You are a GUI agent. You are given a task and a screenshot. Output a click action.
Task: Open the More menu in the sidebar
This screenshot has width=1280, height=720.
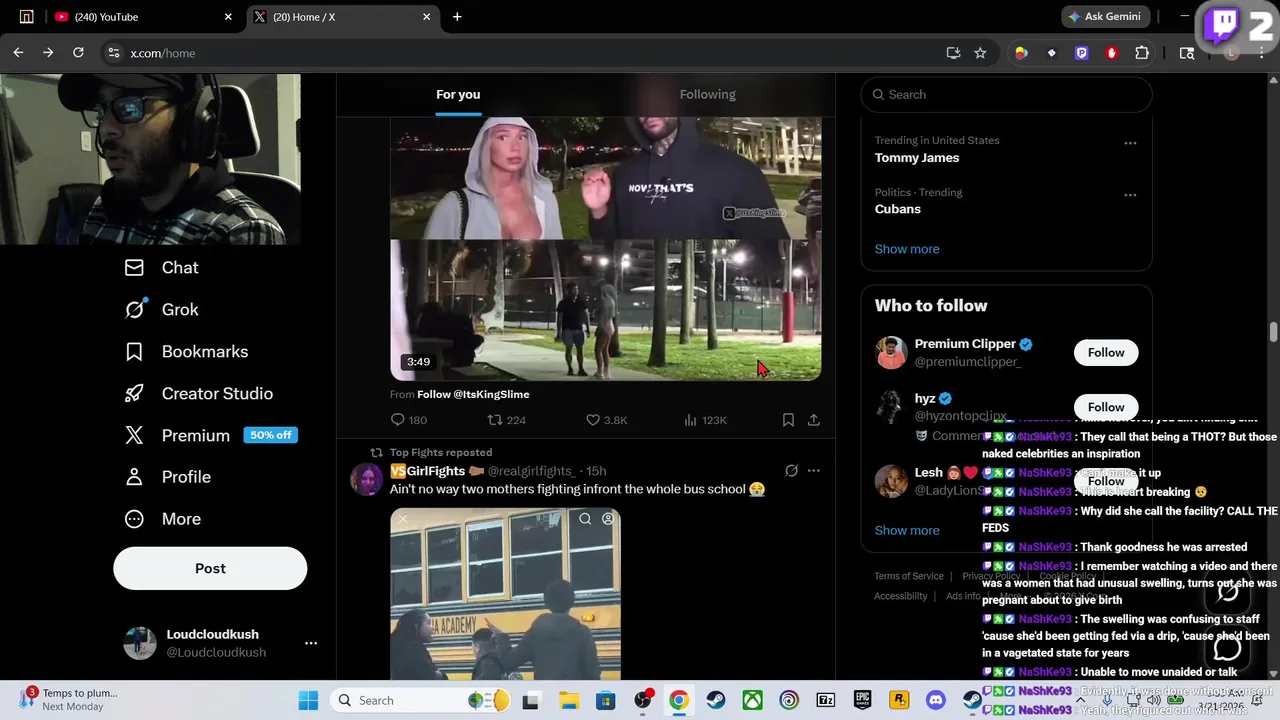pyautogui.click(x=162, y=519)
